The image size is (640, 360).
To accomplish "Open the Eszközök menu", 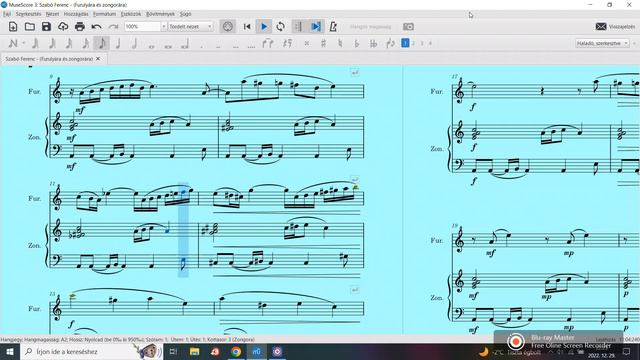I will coord(131,14).
